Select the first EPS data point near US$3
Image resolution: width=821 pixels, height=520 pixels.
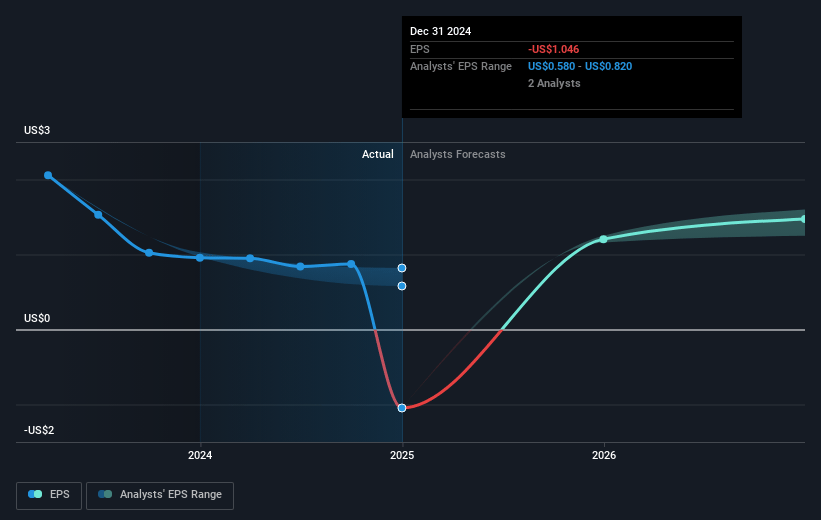point(48,175)
